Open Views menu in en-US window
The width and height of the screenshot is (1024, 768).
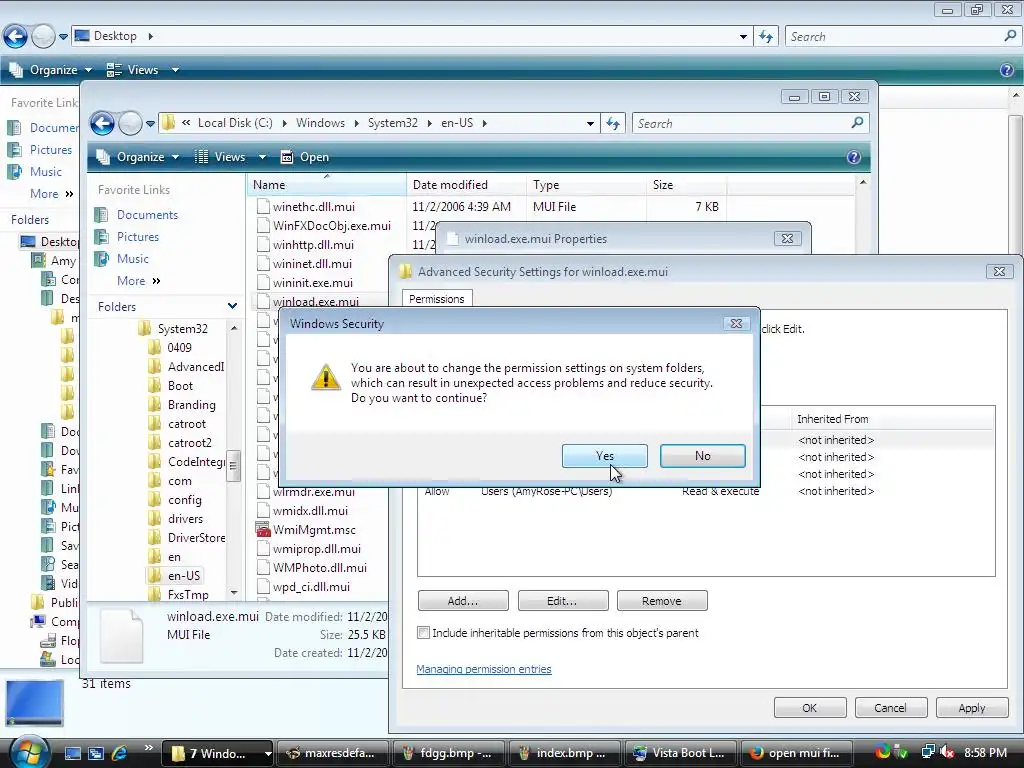[x=230, y=157]
